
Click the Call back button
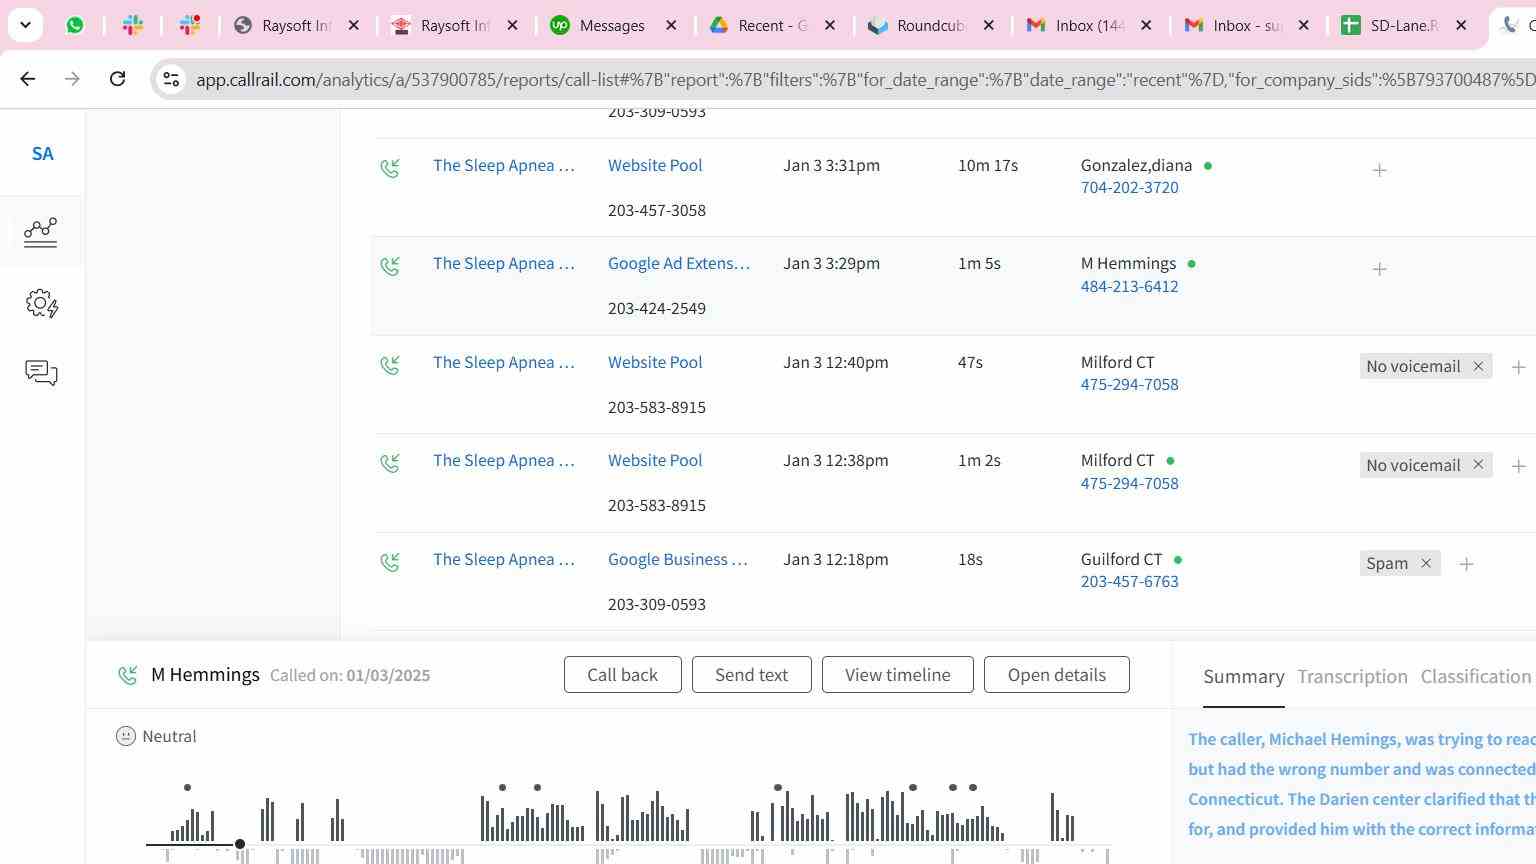tap(622, 675)
